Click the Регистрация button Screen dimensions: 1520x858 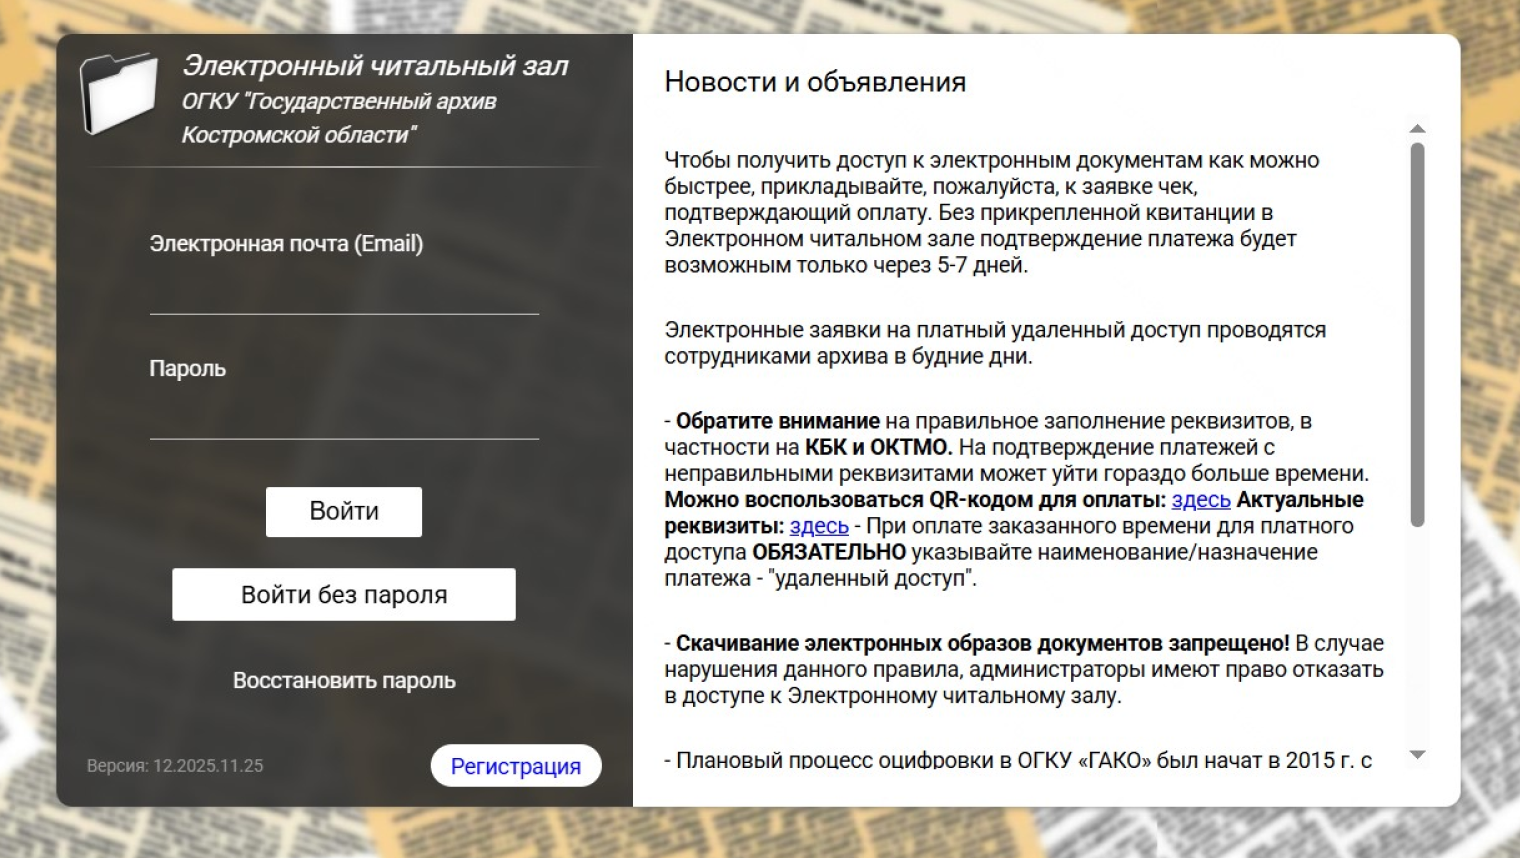(x=516, y=766)
